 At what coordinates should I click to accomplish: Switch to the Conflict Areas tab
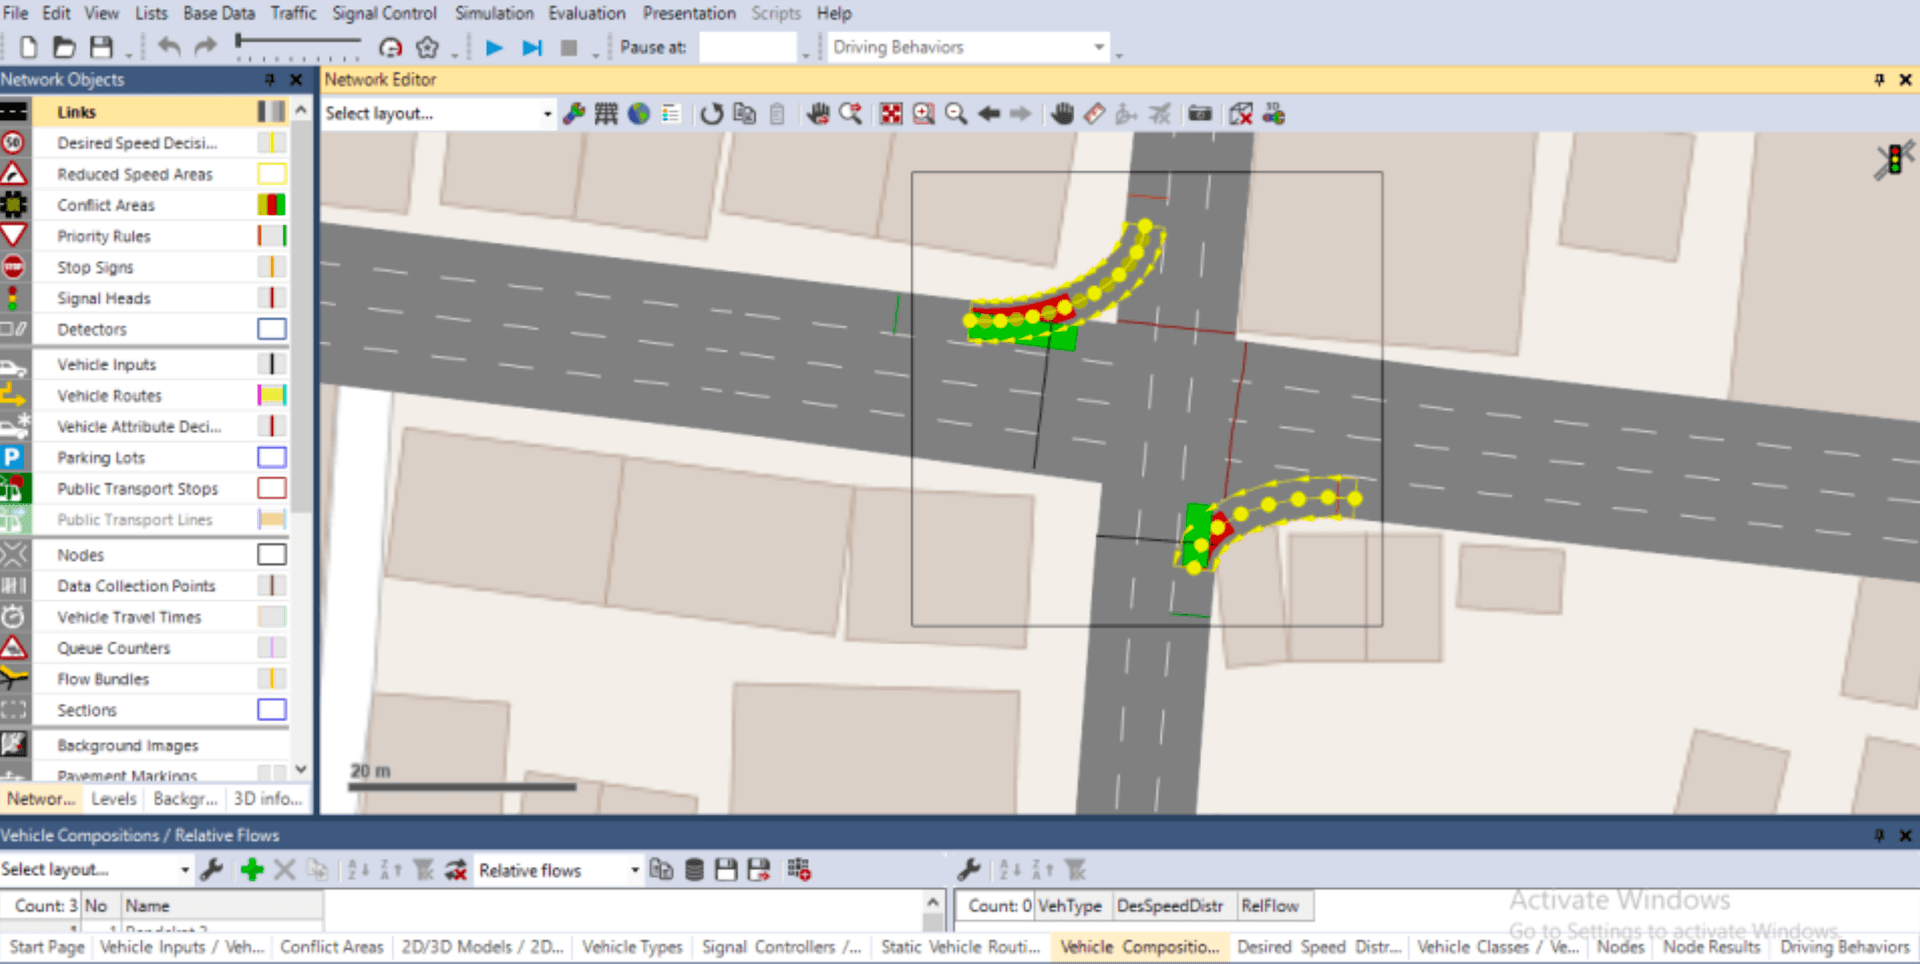[331, 947]
